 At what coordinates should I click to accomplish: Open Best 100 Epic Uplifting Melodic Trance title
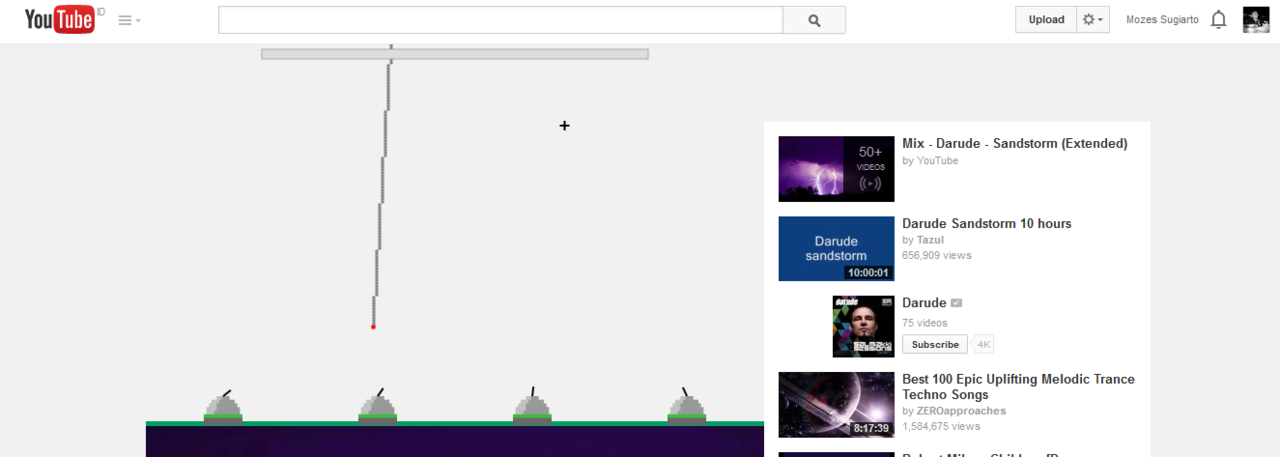pyautogui.click(x=1018, y=388)
